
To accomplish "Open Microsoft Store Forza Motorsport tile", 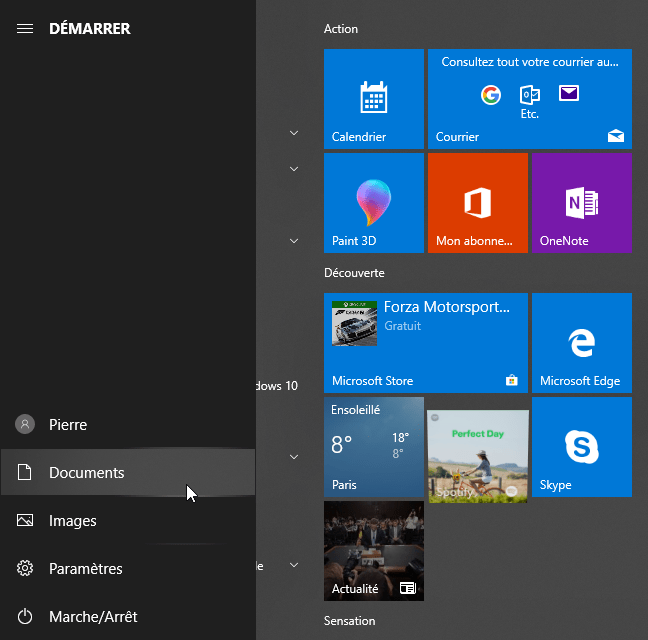I will [426, 343].
